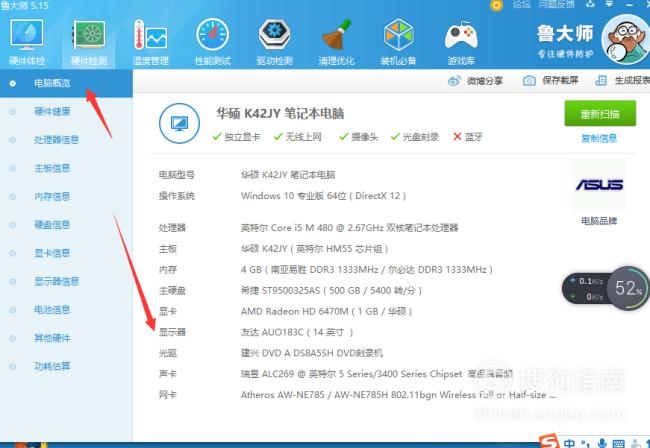Click the 华硕 K42JY 笔记本电脑 title
Image resolution: width=650 pixels, height=448 pixels.
(x=280, y=114)
